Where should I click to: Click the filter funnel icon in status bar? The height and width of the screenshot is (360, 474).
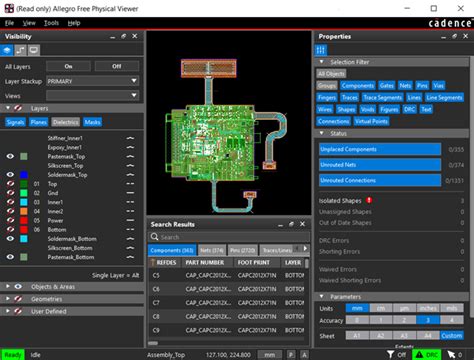[390, 354]
